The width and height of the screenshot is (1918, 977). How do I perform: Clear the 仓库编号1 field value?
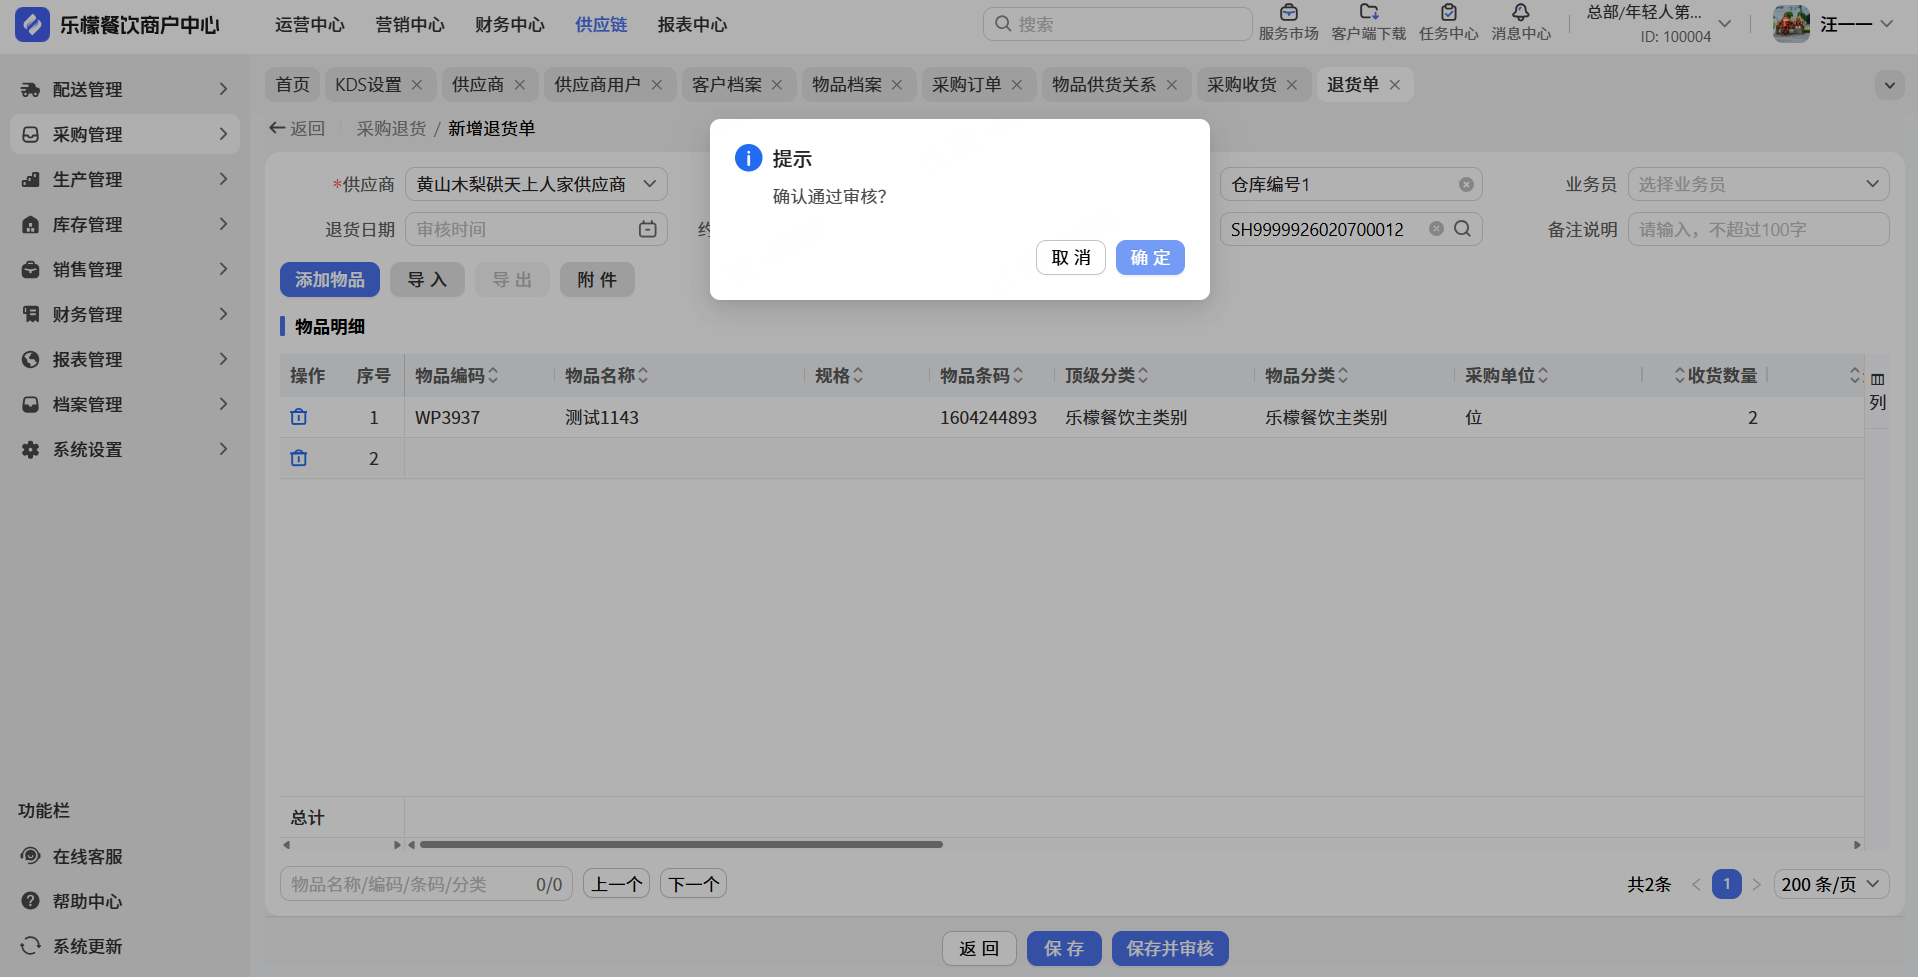1466,185
